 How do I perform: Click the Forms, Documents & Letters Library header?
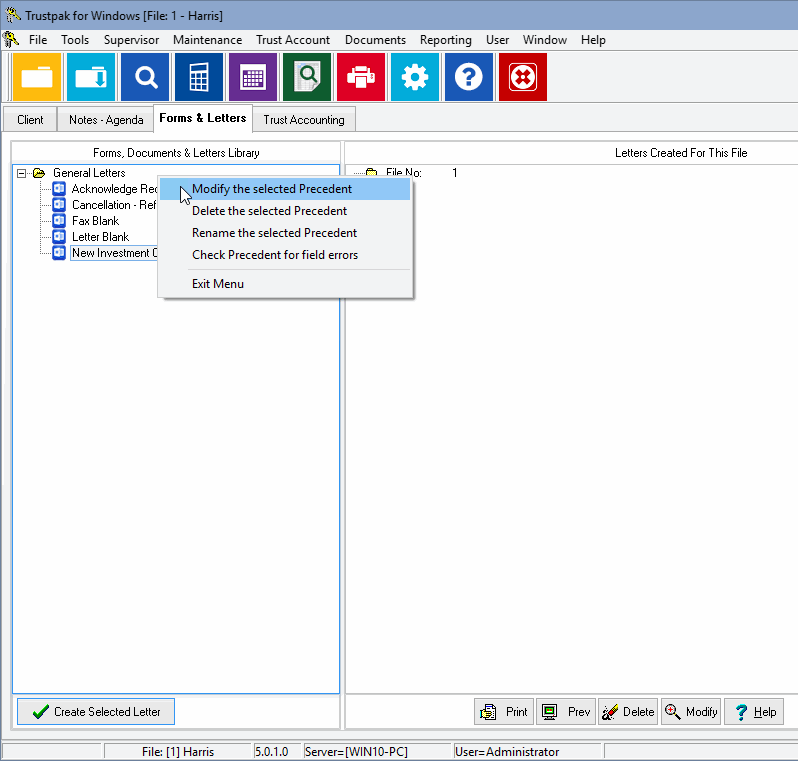tap(176, 153)
